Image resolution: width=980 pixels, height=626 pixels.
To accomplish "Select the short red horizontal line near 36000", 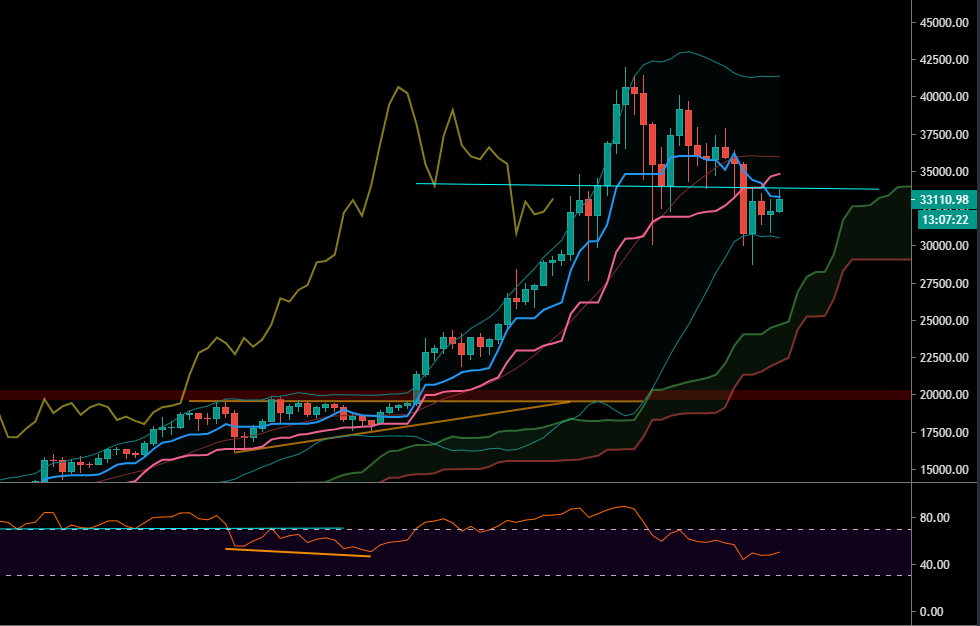I will tap(760, 156).
